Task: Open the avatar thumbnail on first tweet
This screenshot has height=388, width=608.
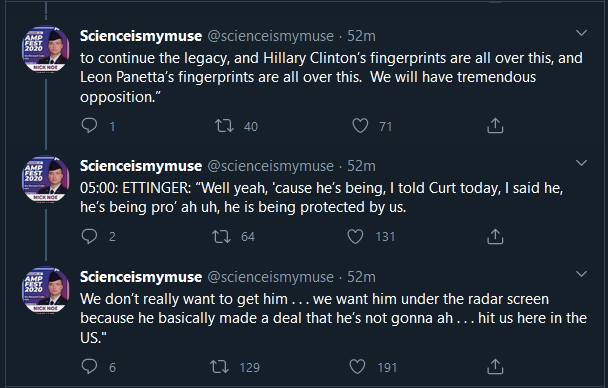Action: [46, 49]
